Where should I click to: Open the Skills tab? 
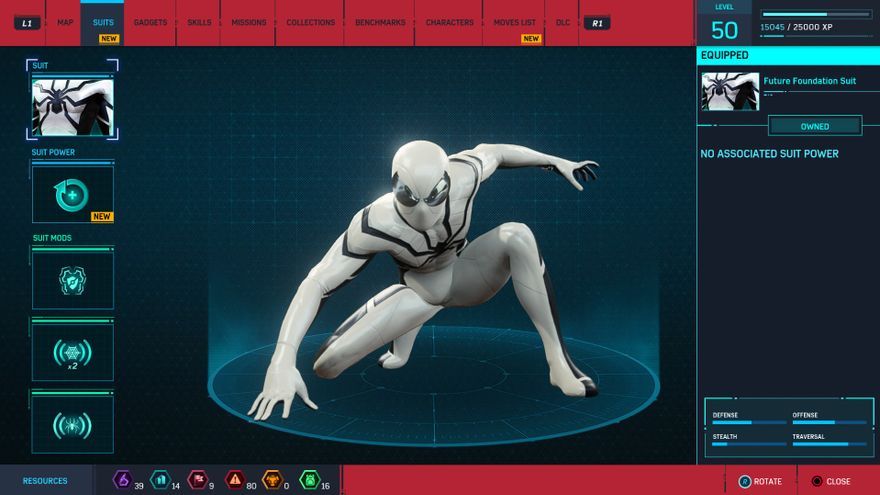[199, 22]
